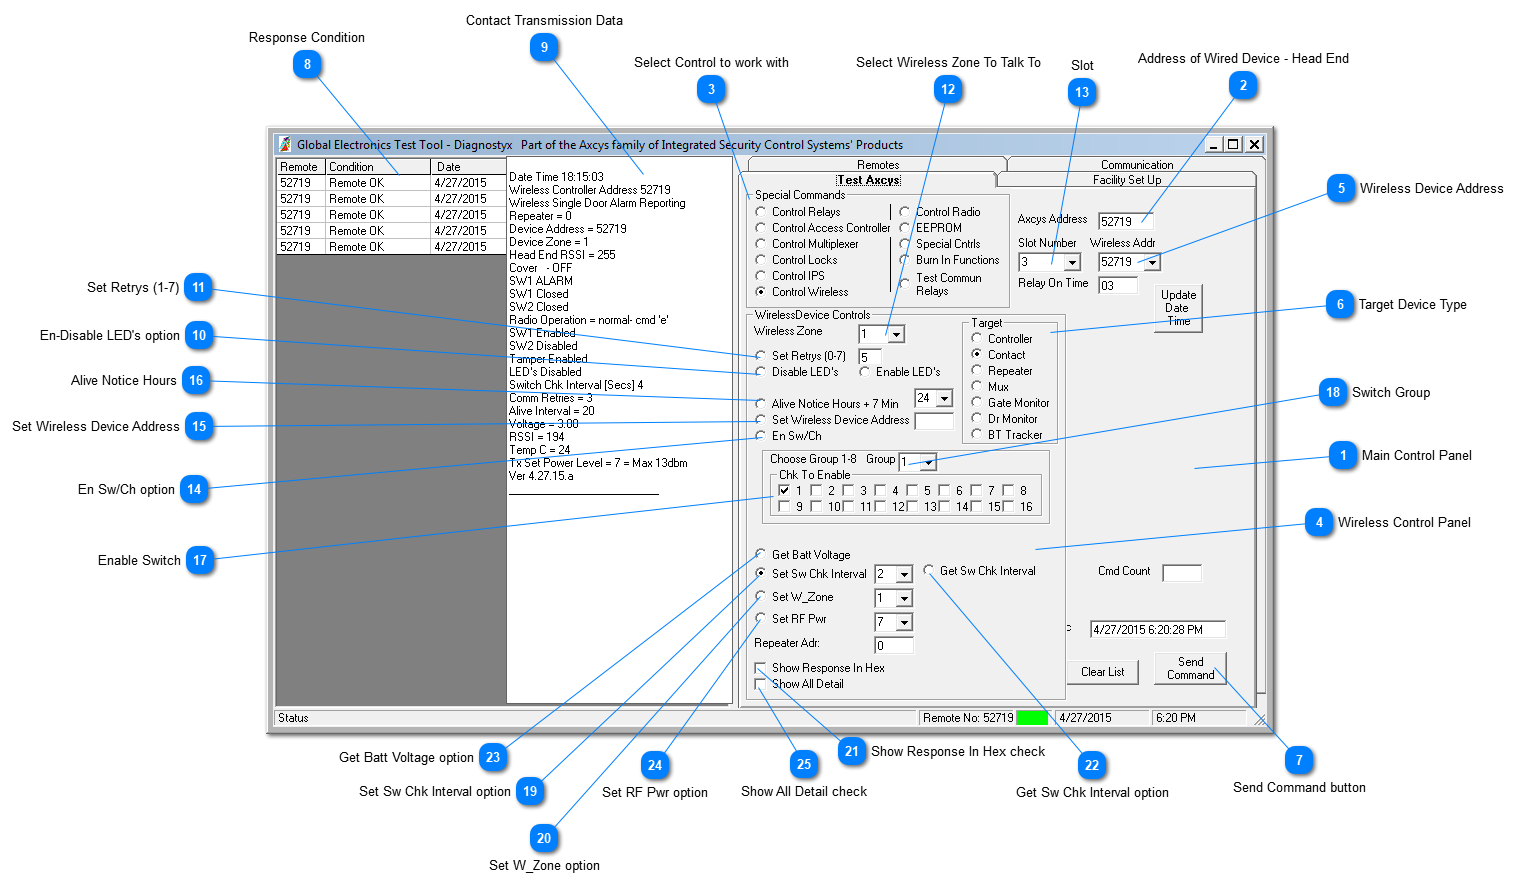1520x889 pixels.
Task: Select the Test Commun Relays option
Action: 905,284
